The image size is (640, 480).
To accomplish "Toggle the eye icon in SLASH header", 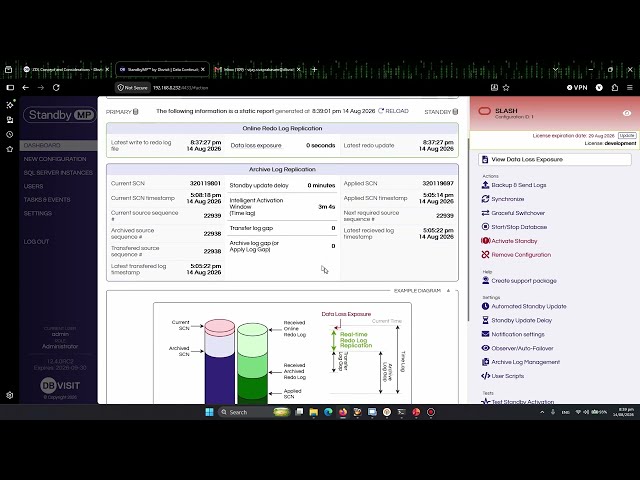I will pos(627,113).
